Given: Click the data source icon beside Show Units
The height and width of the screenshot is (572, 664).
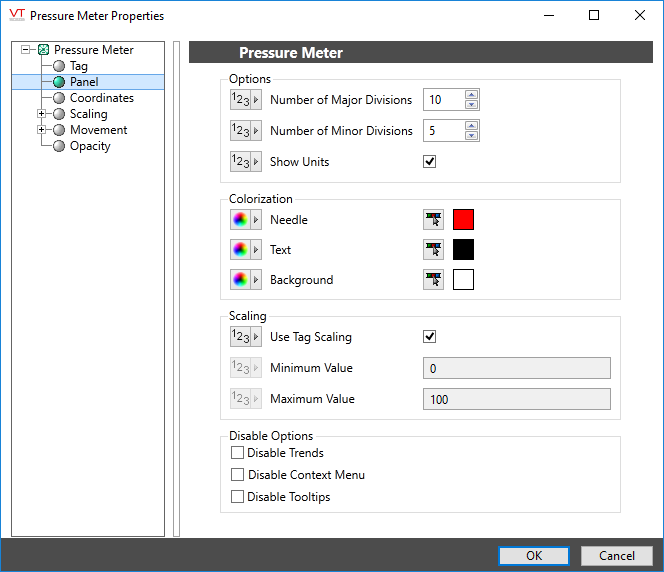Looking at the screenshot, I should tap(245, 162).
